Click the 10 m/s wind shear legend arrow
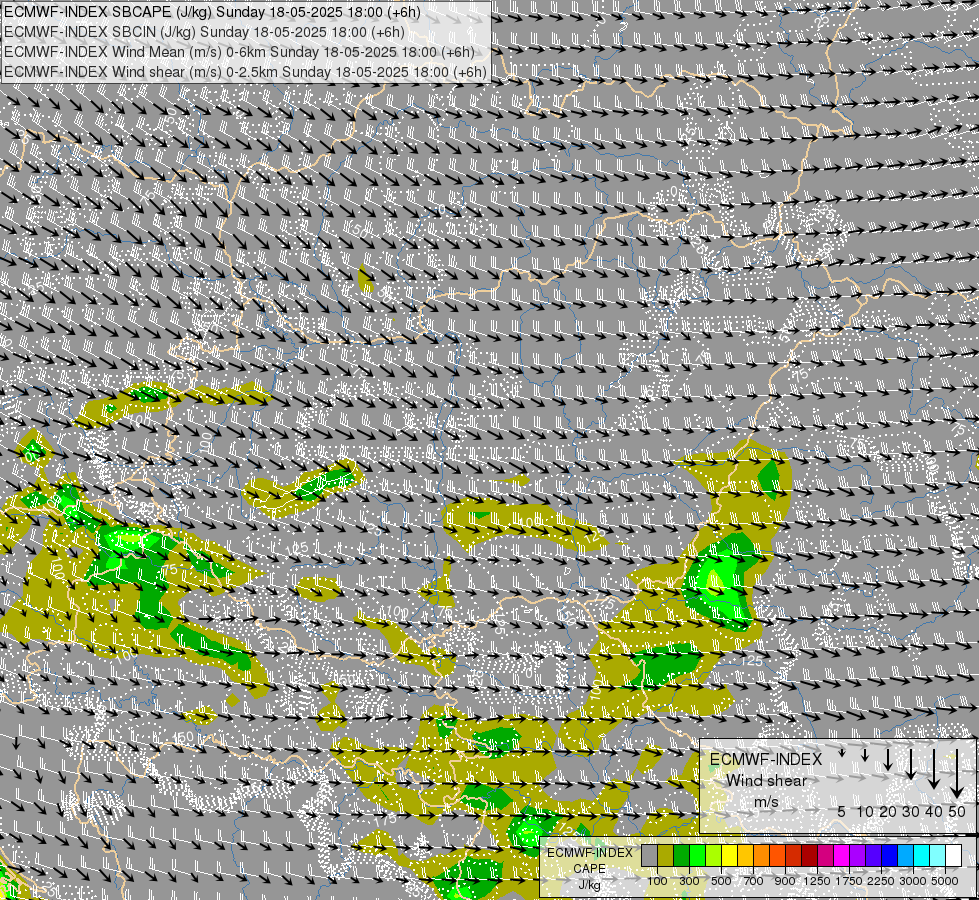This screenshot has width=979, height=900. tap(865, 755)
